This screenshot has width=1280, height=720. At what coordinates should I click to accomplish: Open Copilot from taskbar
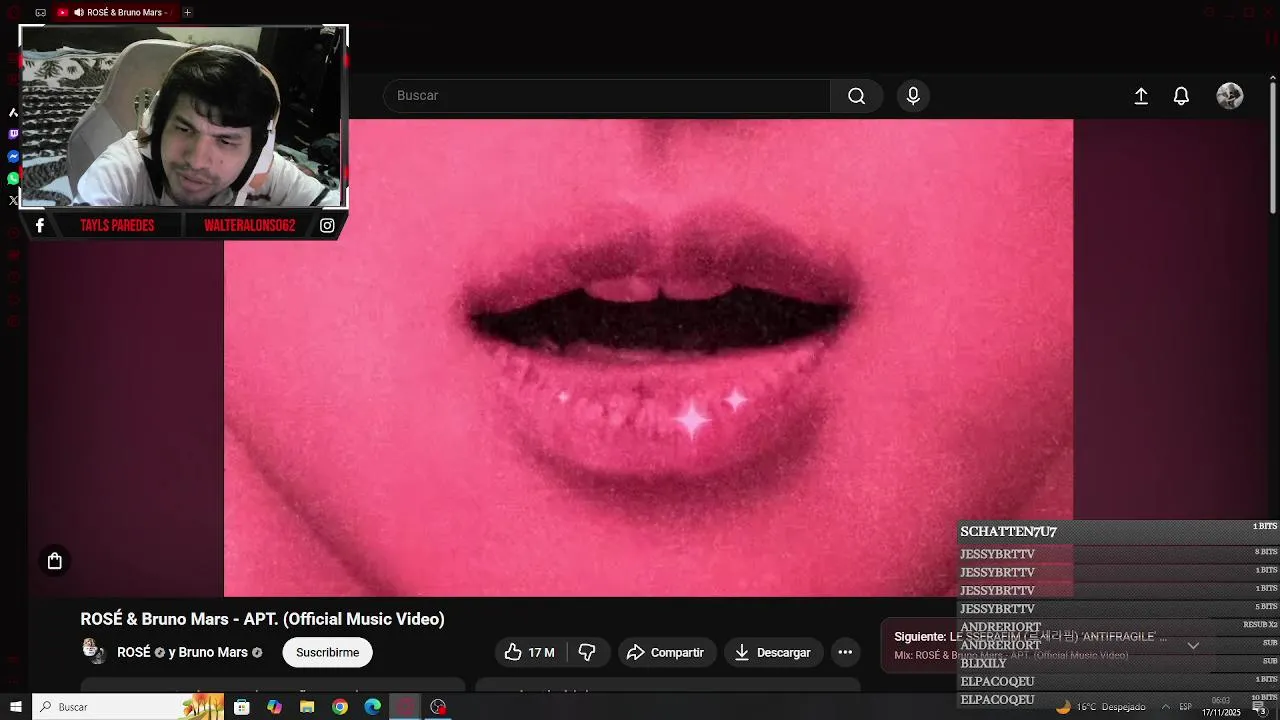[x=274, y=707]
